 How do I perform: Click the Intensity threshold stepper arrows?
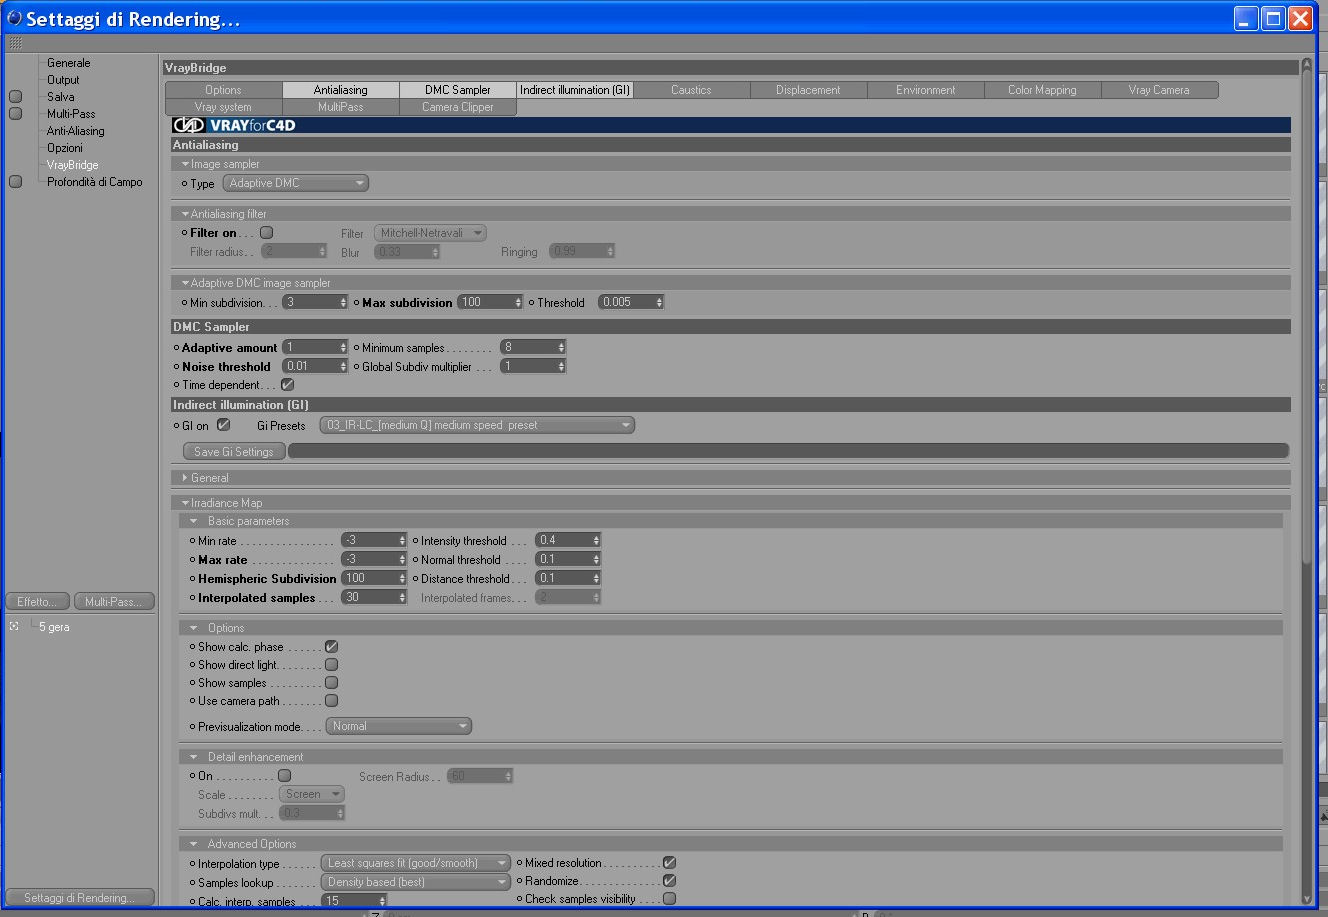[597, 540]
